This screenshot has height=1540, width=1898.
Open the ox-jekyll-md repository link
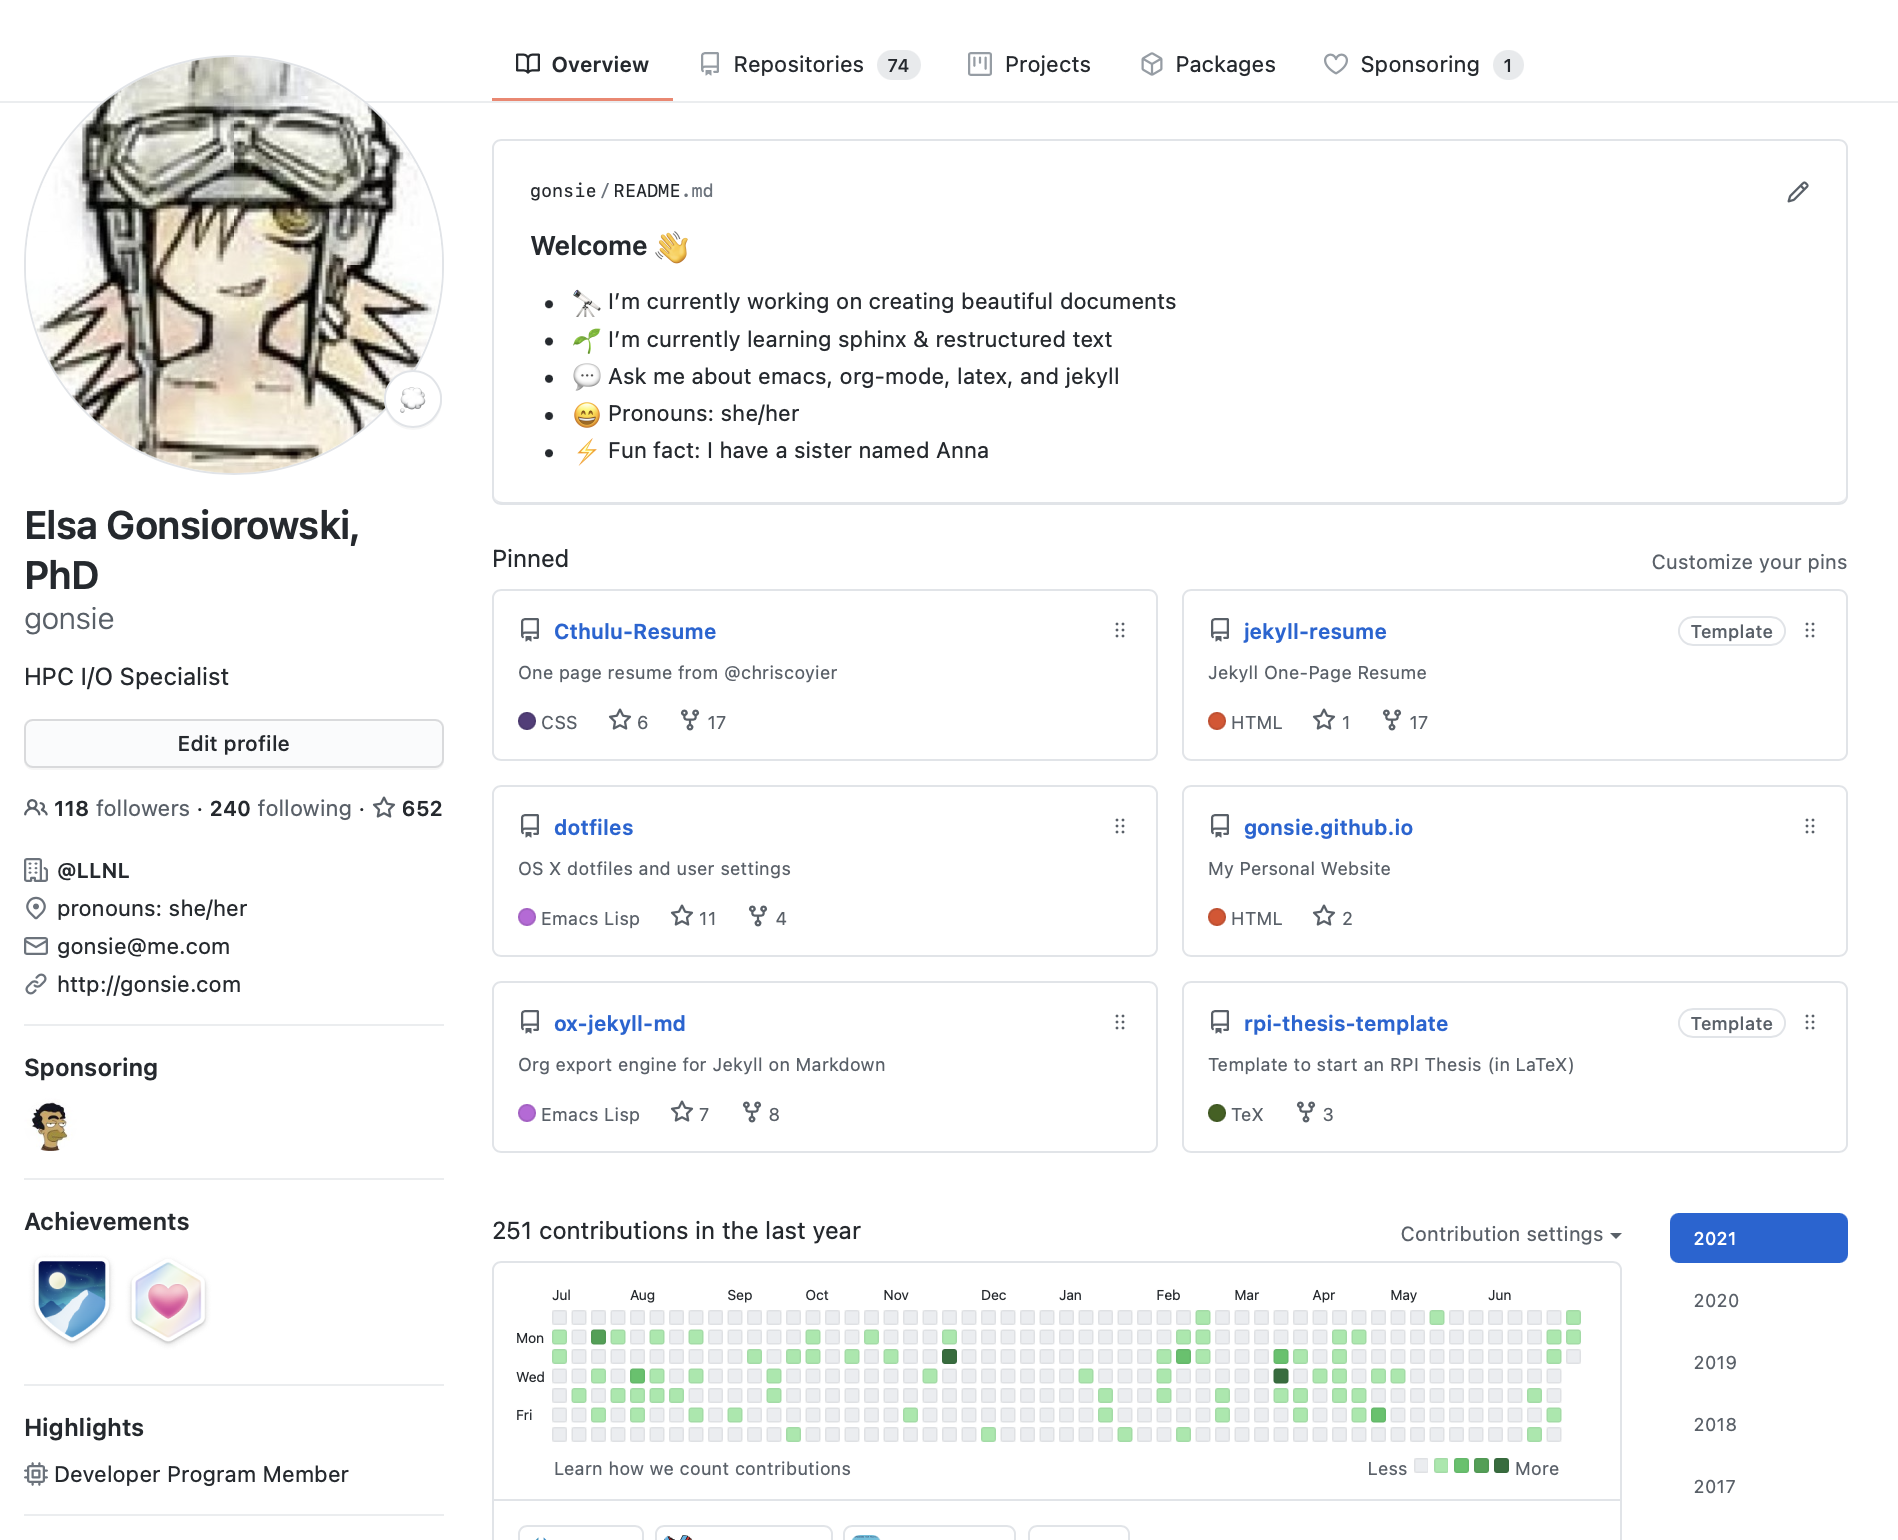click(x=619, y=1023)
